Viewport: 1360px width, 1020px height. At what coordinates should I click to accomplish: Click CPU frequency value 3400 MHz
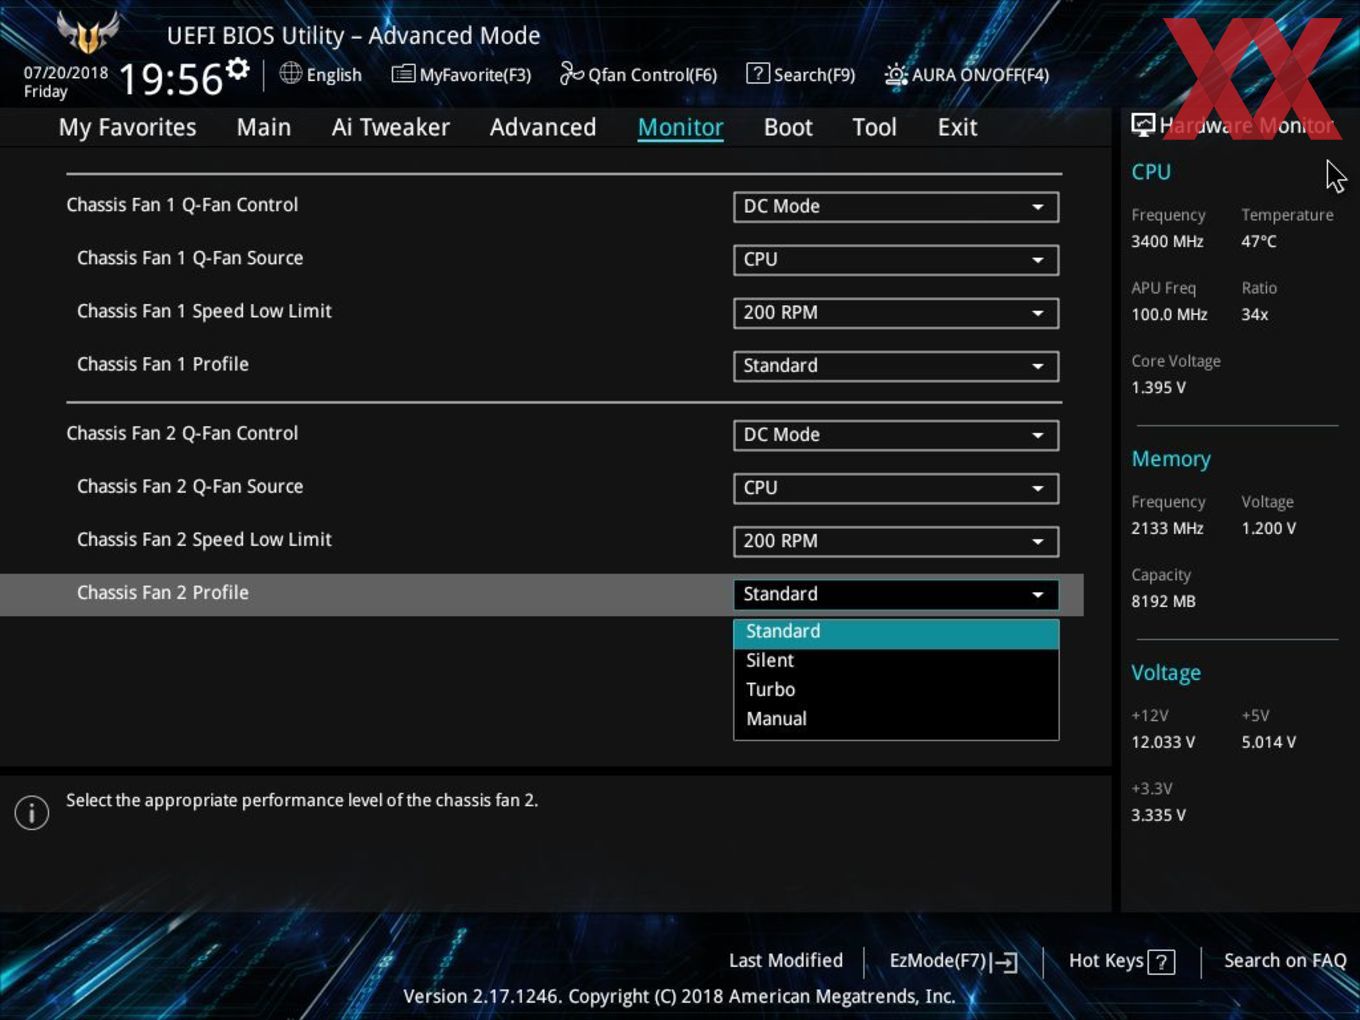point(1167,242)
